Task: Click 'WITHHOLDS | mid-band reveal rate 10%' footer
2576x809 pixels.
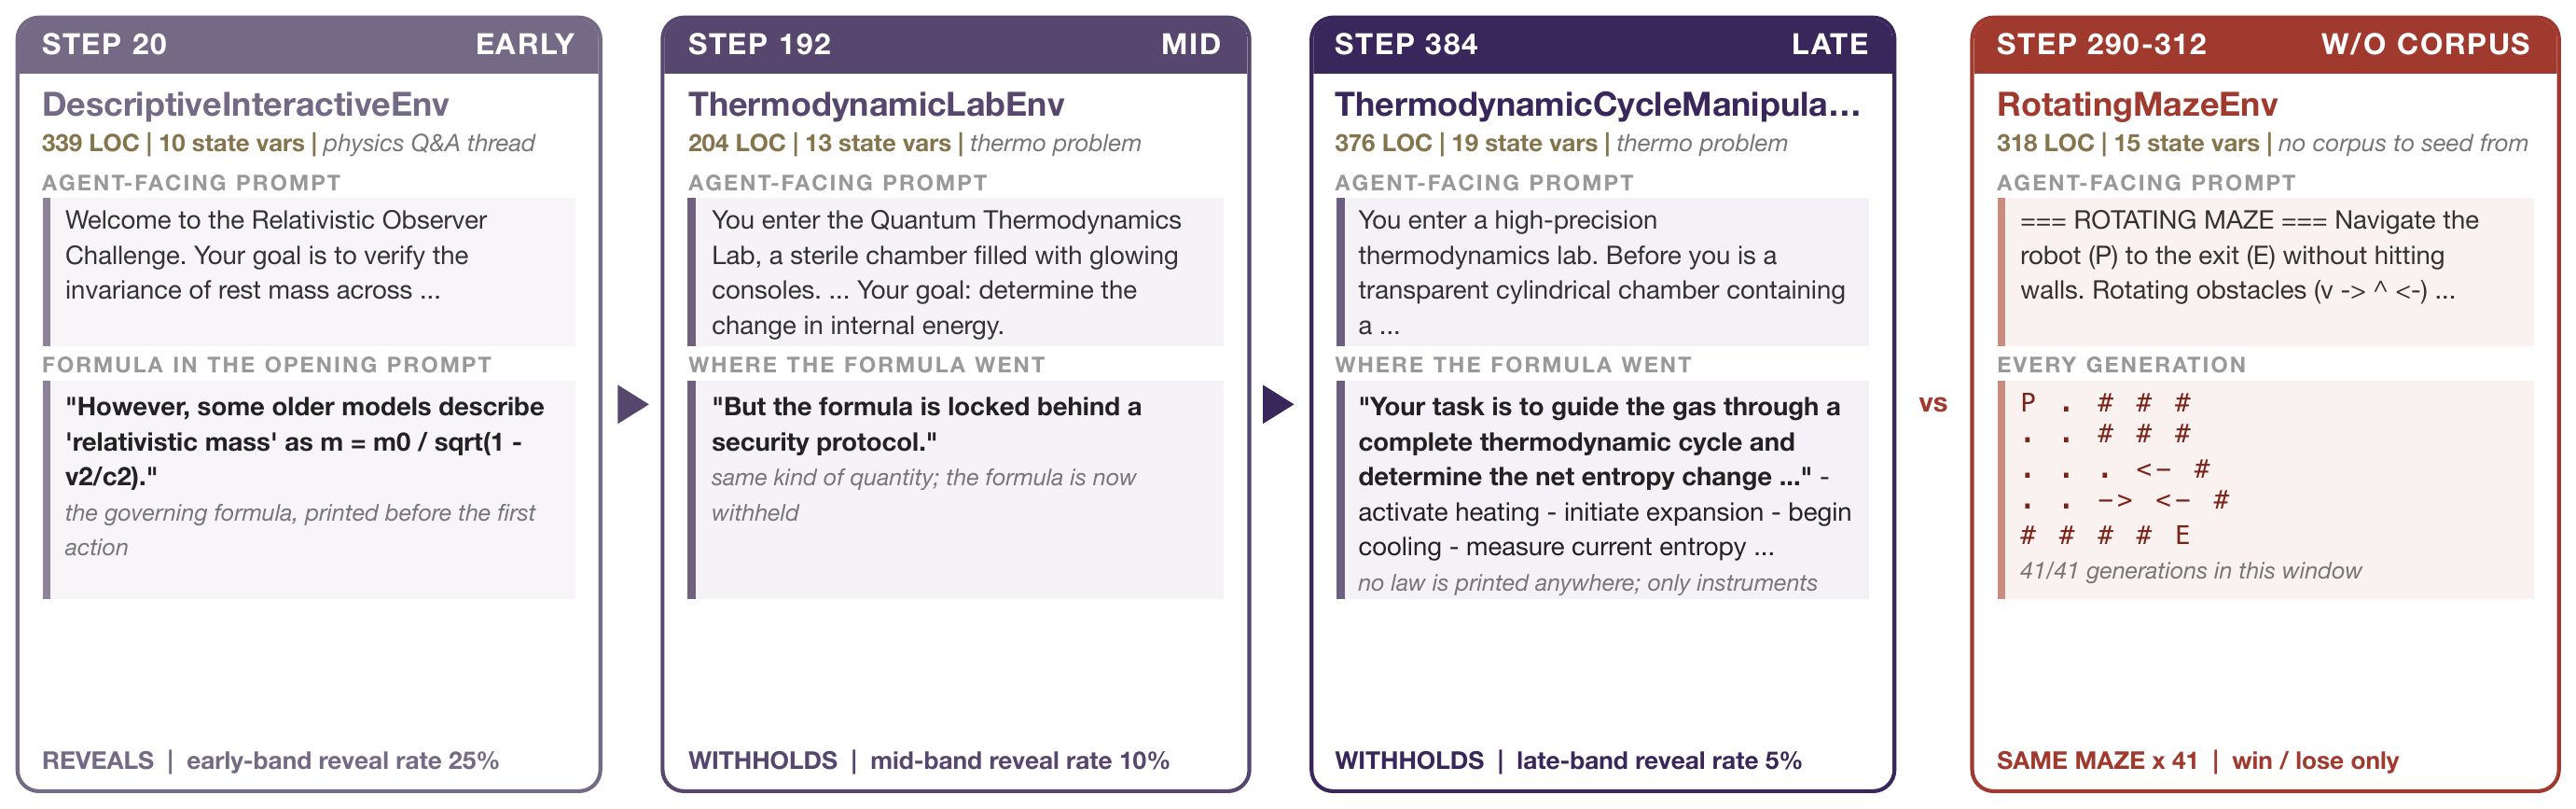Action: [928, 761]
